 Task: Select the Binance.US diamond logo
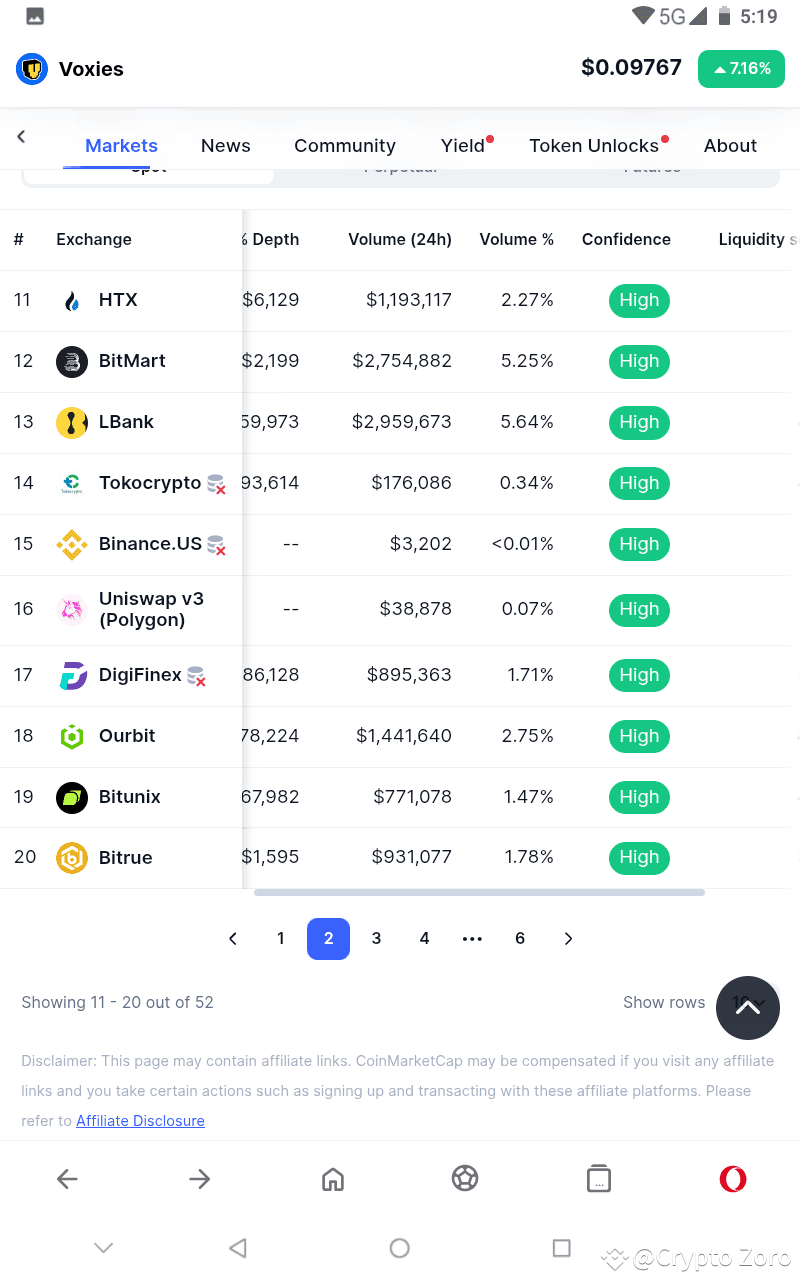point(72,544)
